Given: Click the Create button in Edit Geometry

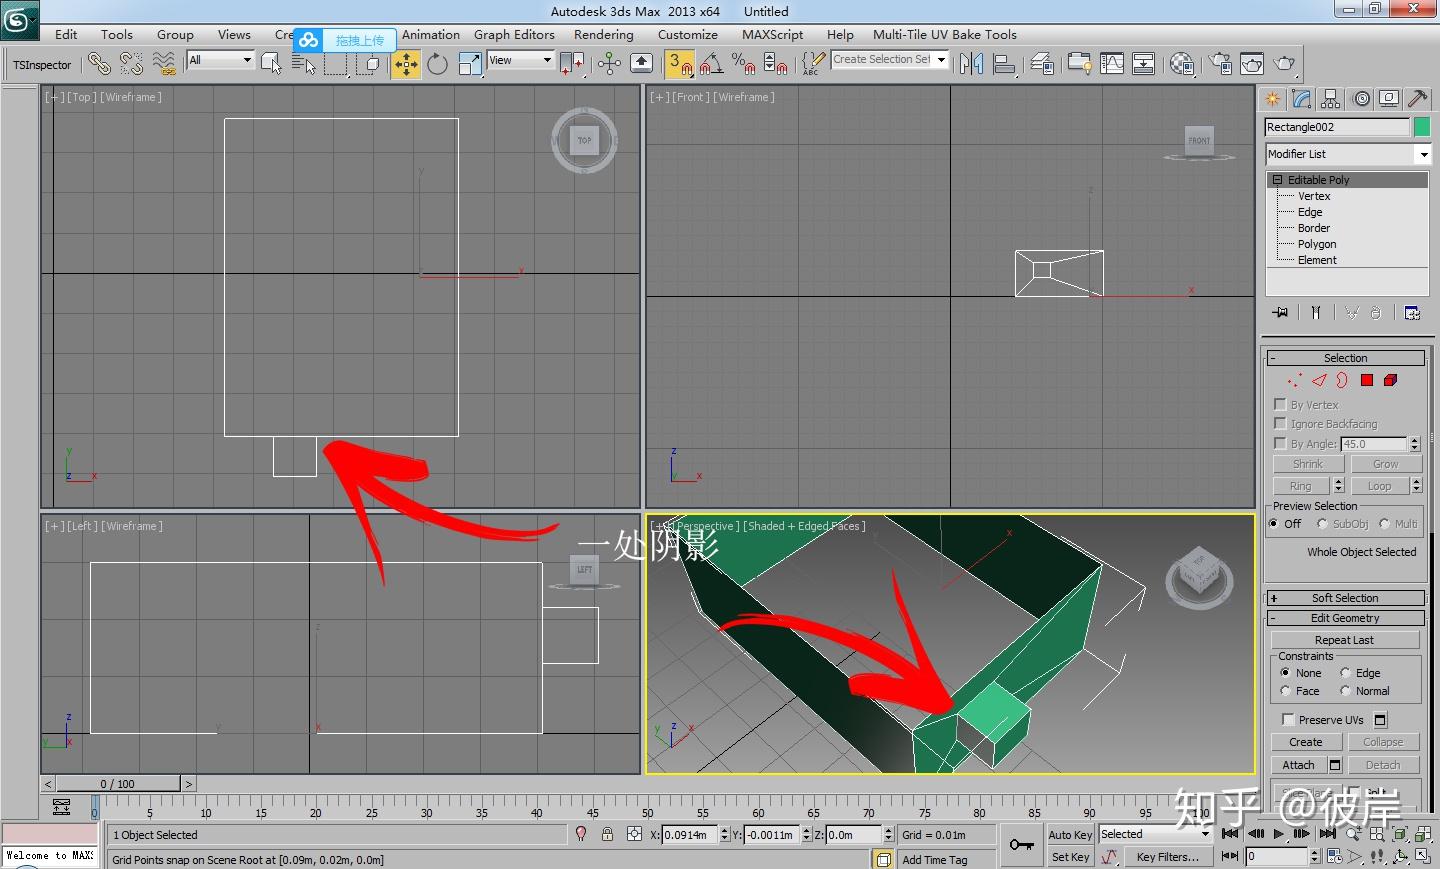Looking at the screenshot, I should pos(1306,742).
